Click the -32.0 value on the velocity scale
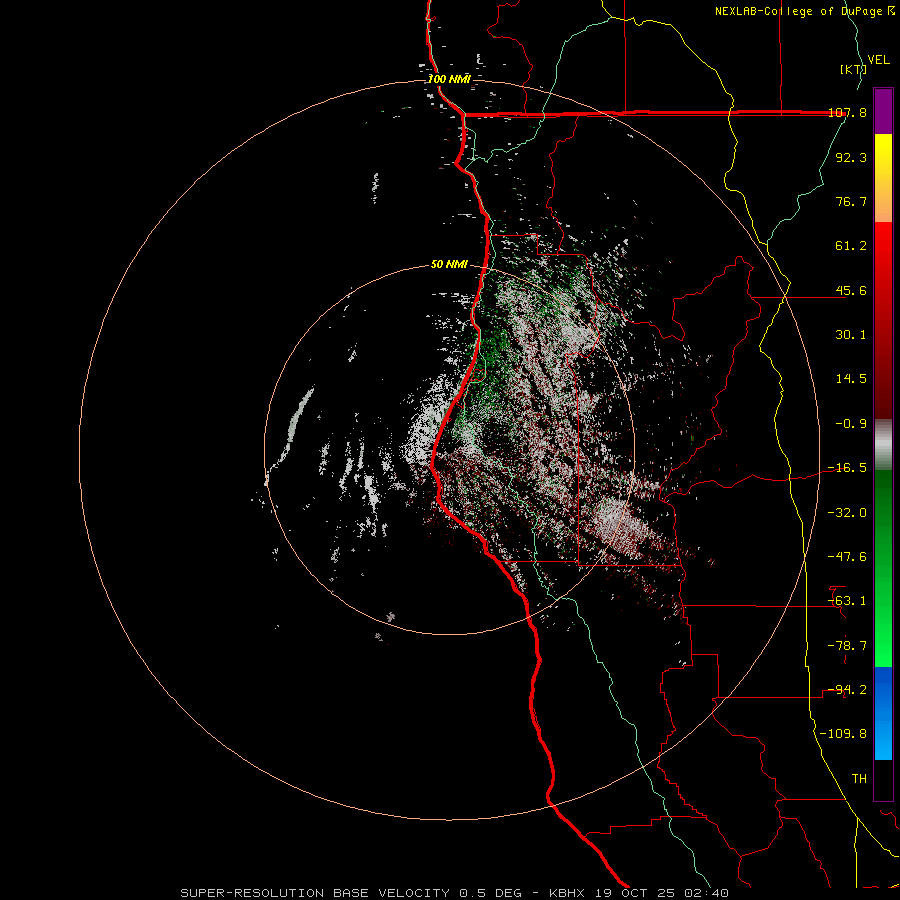This screenshot has width=900, height=900. (847, 513)
